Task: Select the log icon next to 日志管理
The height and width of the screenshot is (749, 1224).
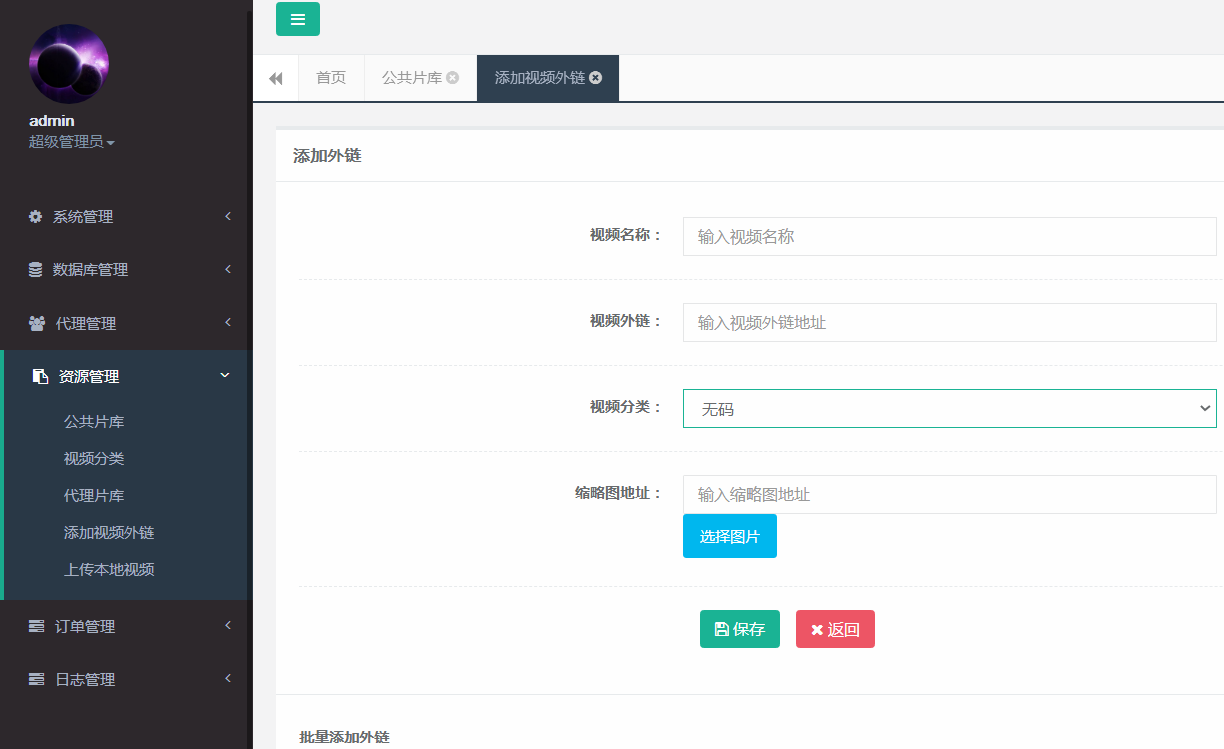Action: (34, 679)
